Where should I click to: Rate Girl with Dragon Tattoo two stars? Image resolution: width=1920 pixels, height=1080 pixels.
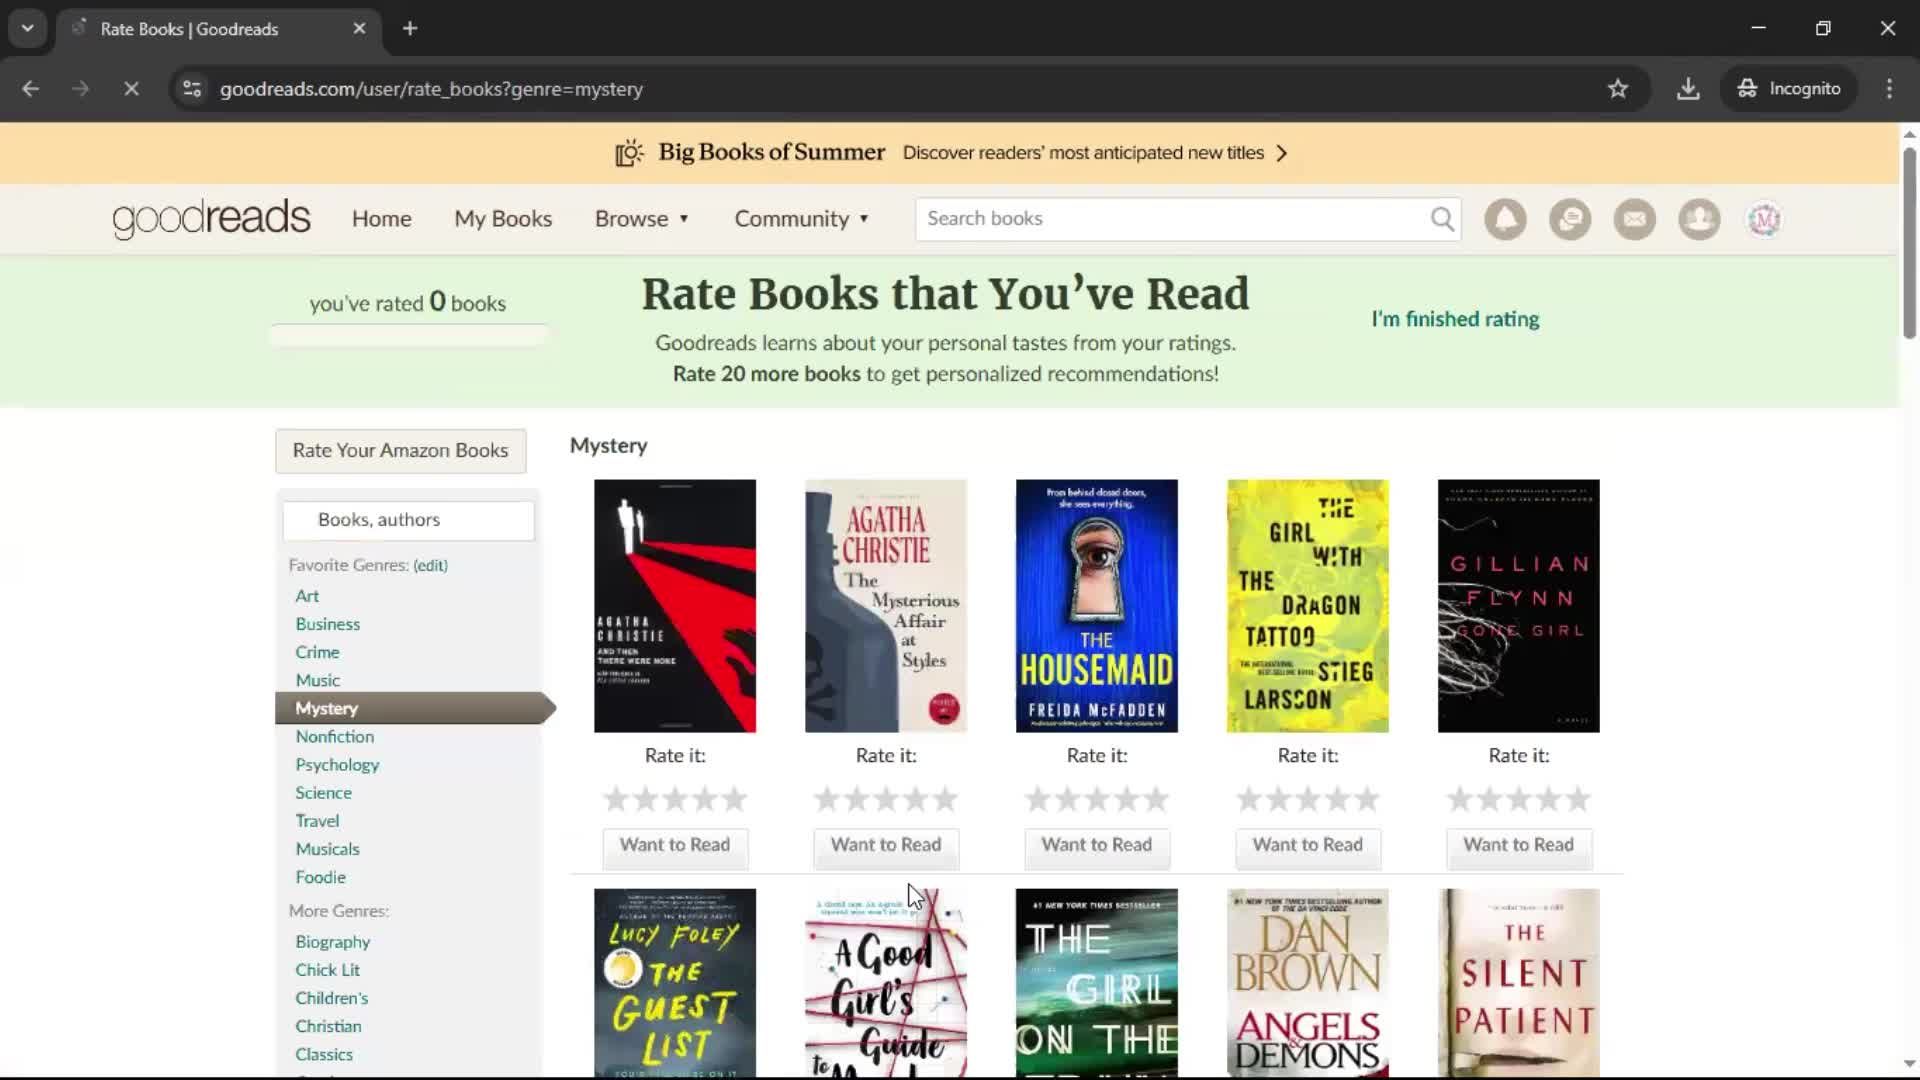tap(1278, 800)
